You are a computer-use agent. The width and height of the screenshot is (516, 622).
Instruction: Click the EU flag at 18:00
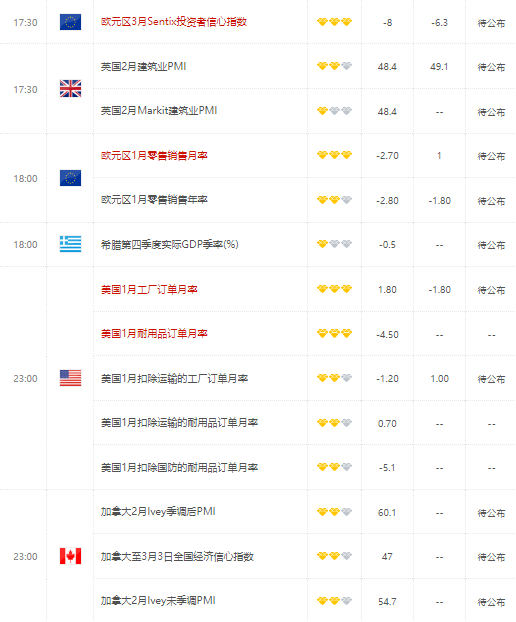(x=70, y=178)
